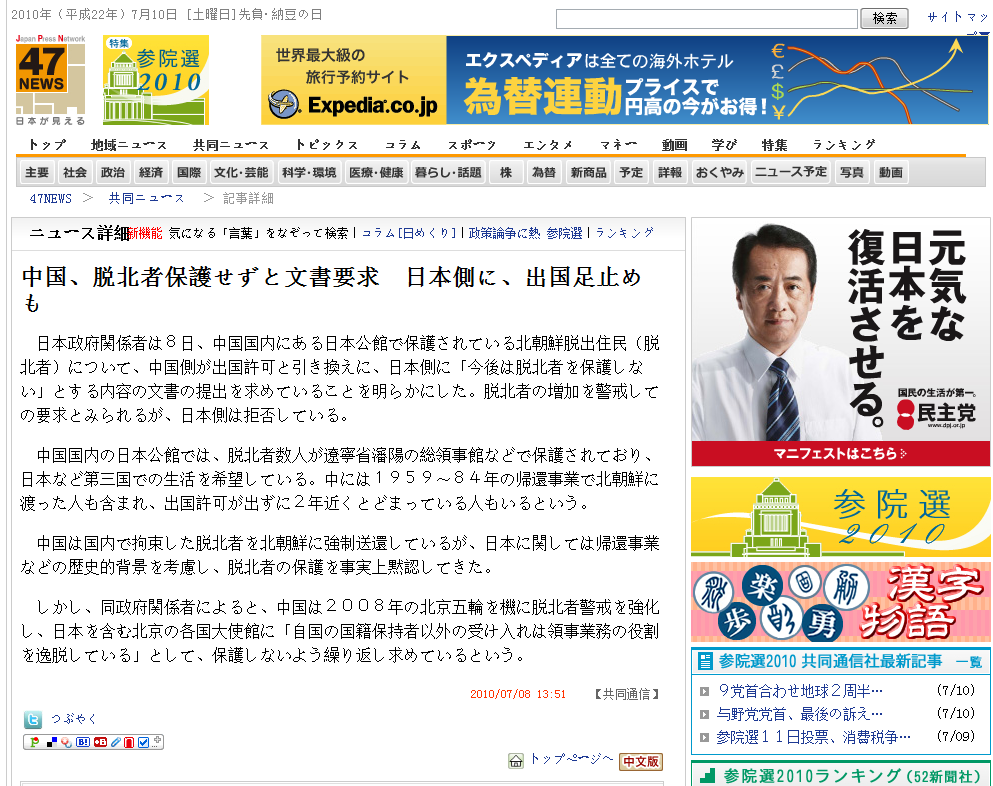Click the 漢字物語 banner image
The image size is (993, 786).
[840, 602]
